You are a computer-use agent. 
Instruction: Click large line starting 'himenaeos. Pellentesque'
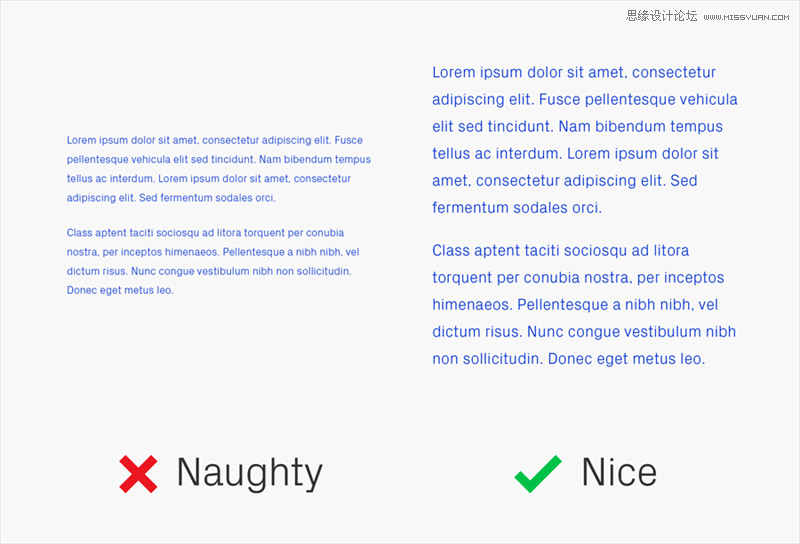tap(575, 305)
